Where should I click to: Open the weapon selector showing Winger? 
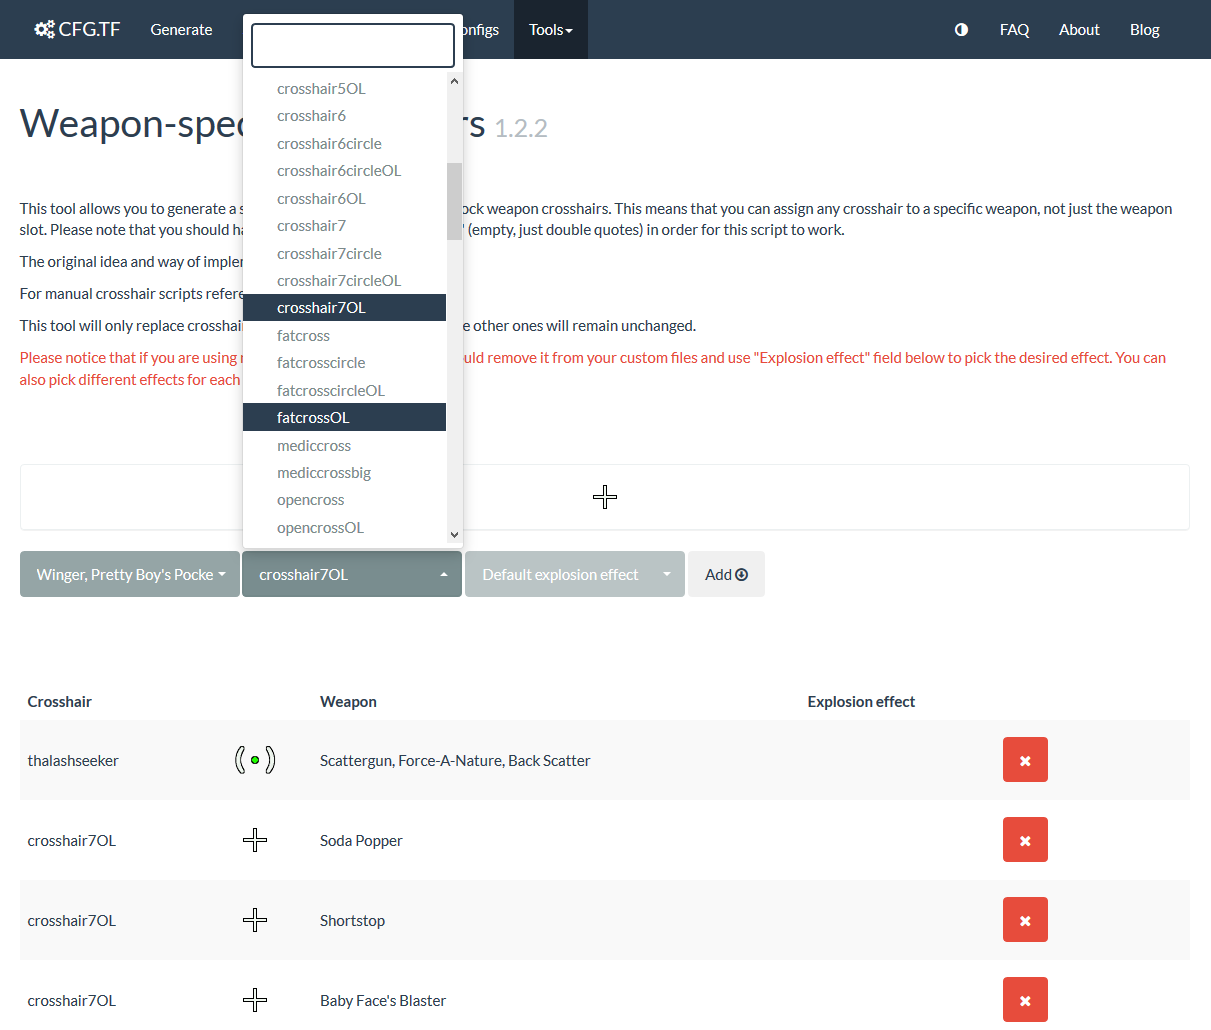point(130,574)
